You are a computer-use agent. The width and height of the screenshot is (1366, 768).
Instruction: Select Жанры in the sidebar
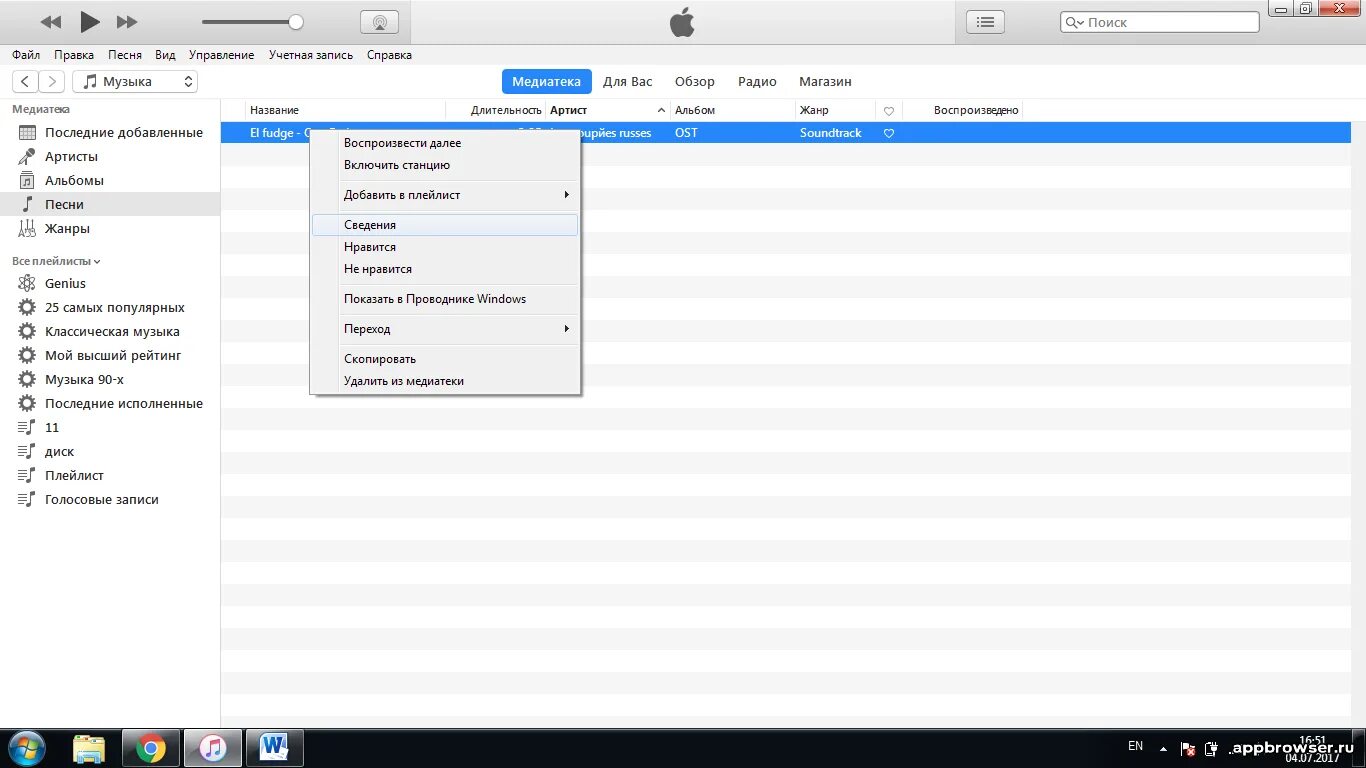tap(110, 228)
